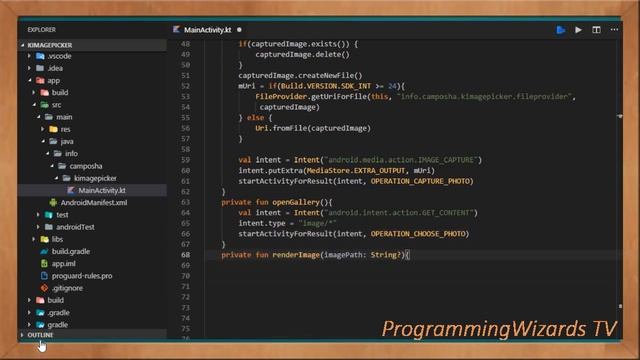Click the Kotlin icon on MainActivity.kt tab
Viewport: 640px width, 360px height.
click(176, 29)
